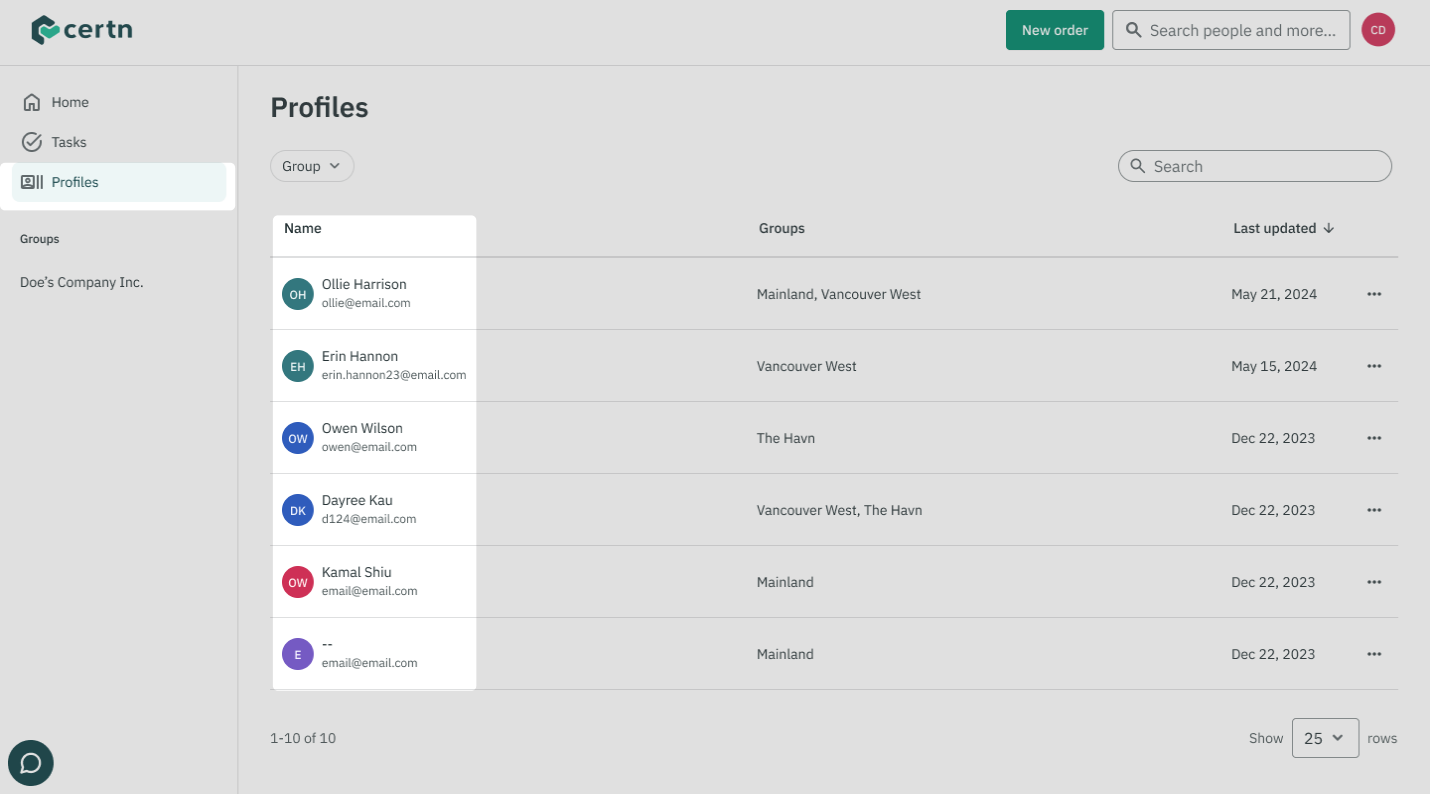This screenshot has height=794, width=1430.
Task: Click the Certn logo
Action: point(81,29)
